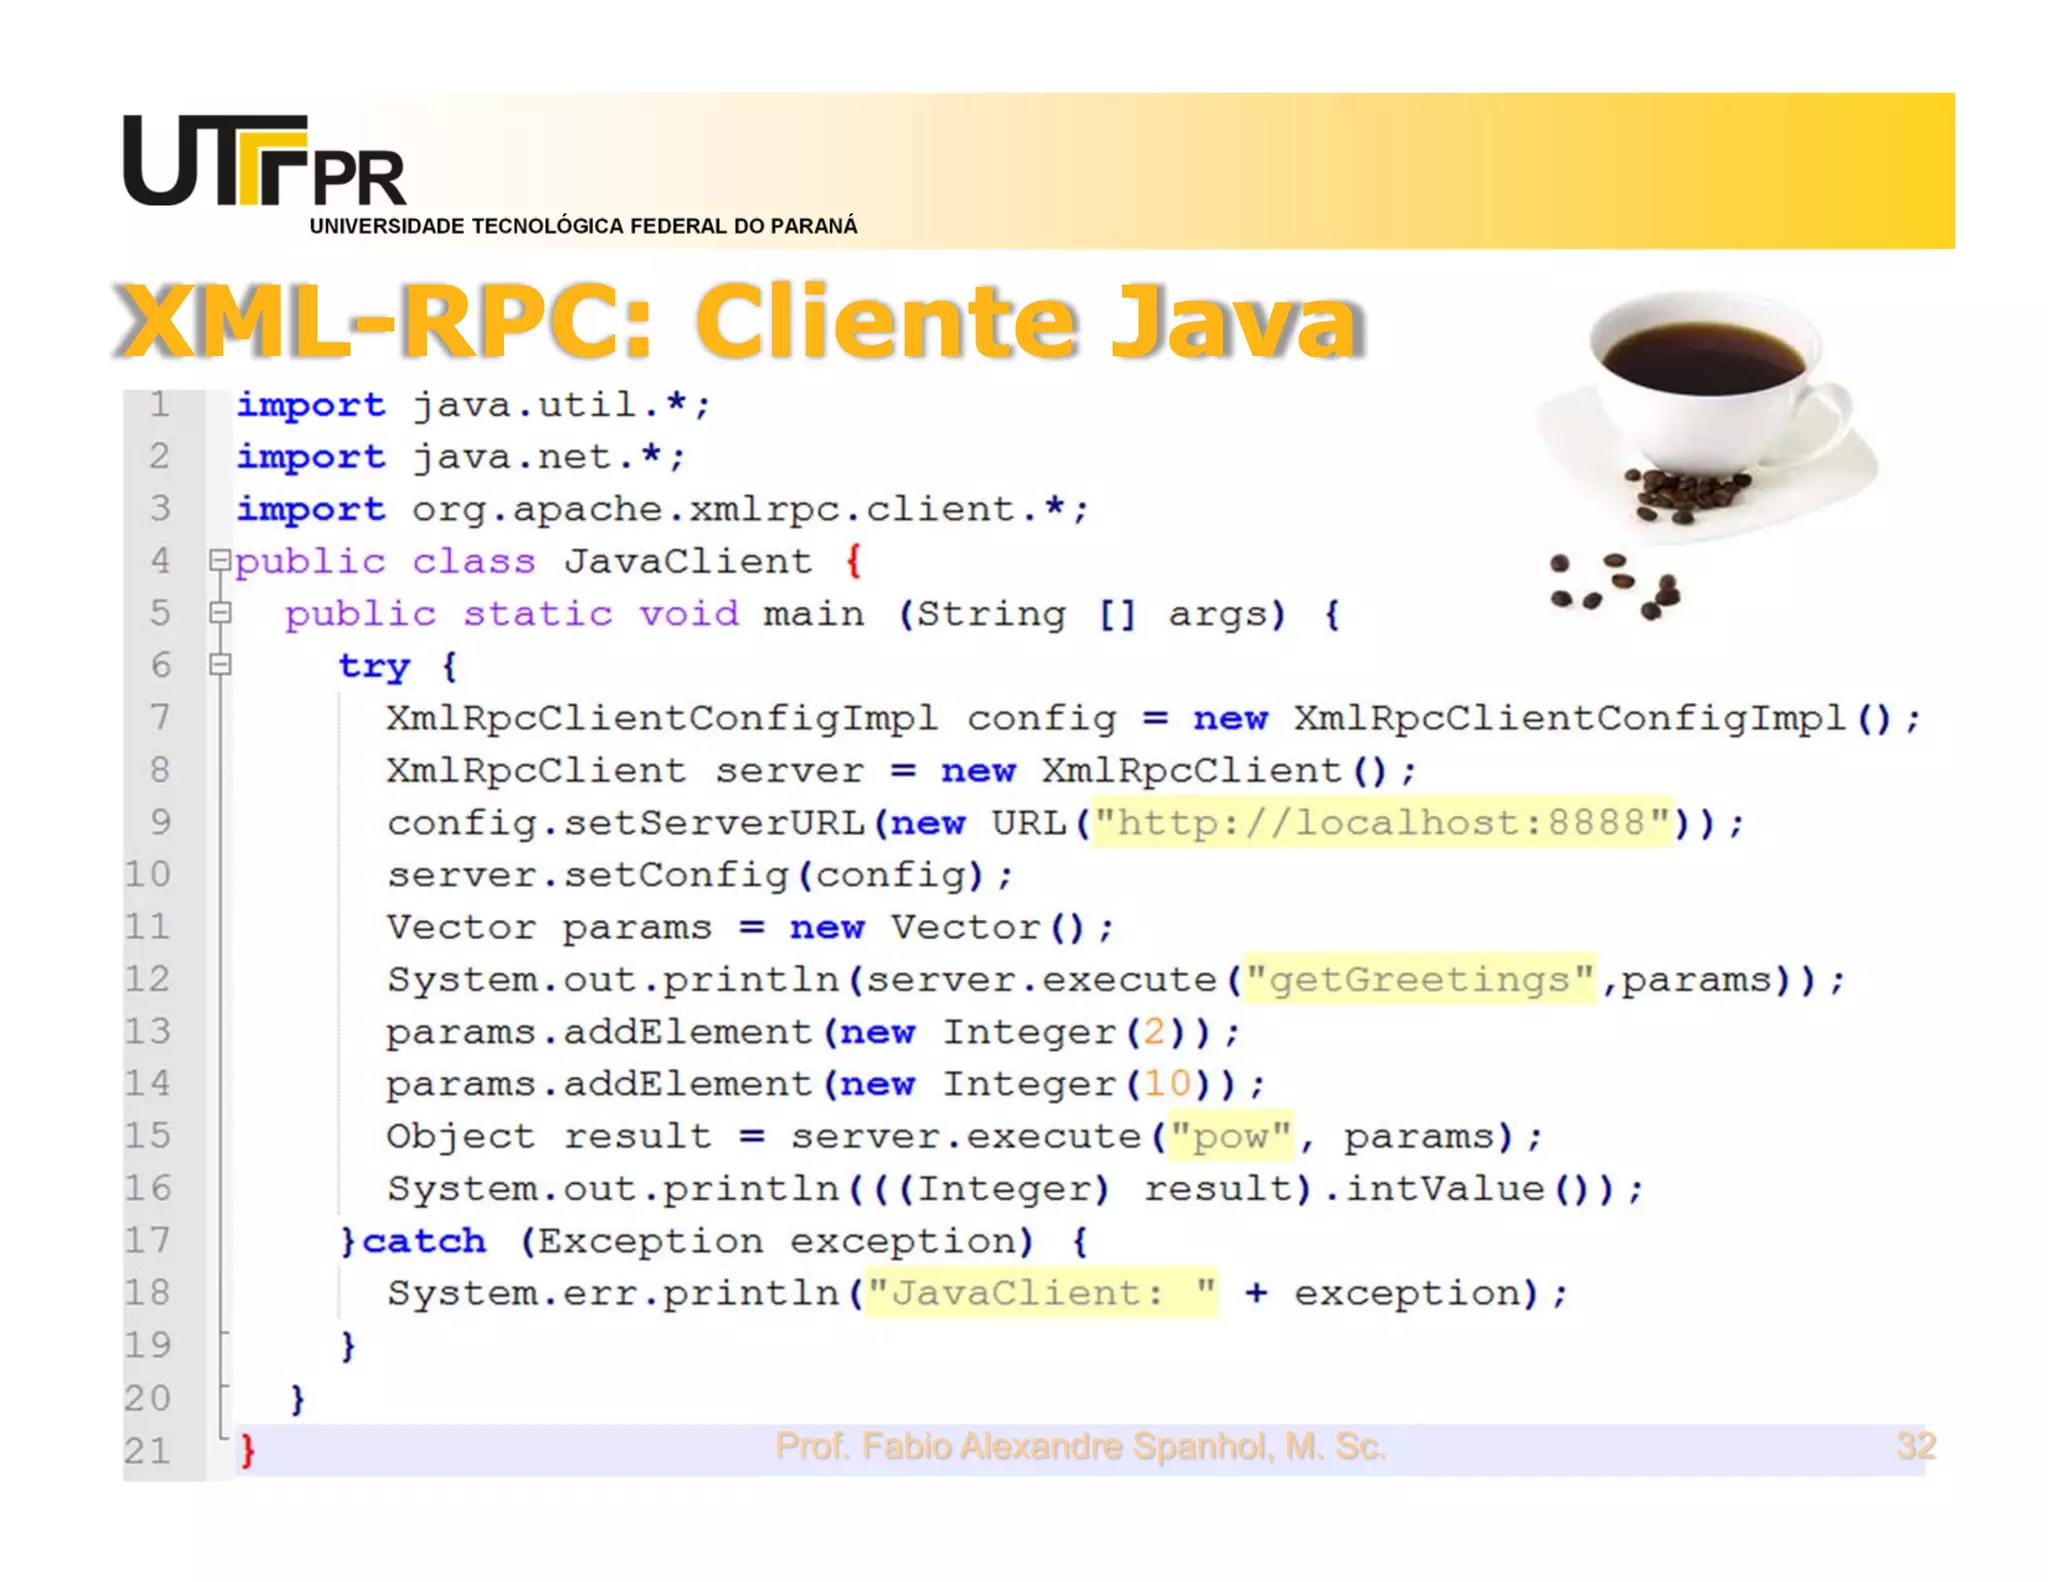Click 'import java.net.*;' on line 2
2048x1582 pixels.
click(x=460, y=457)
